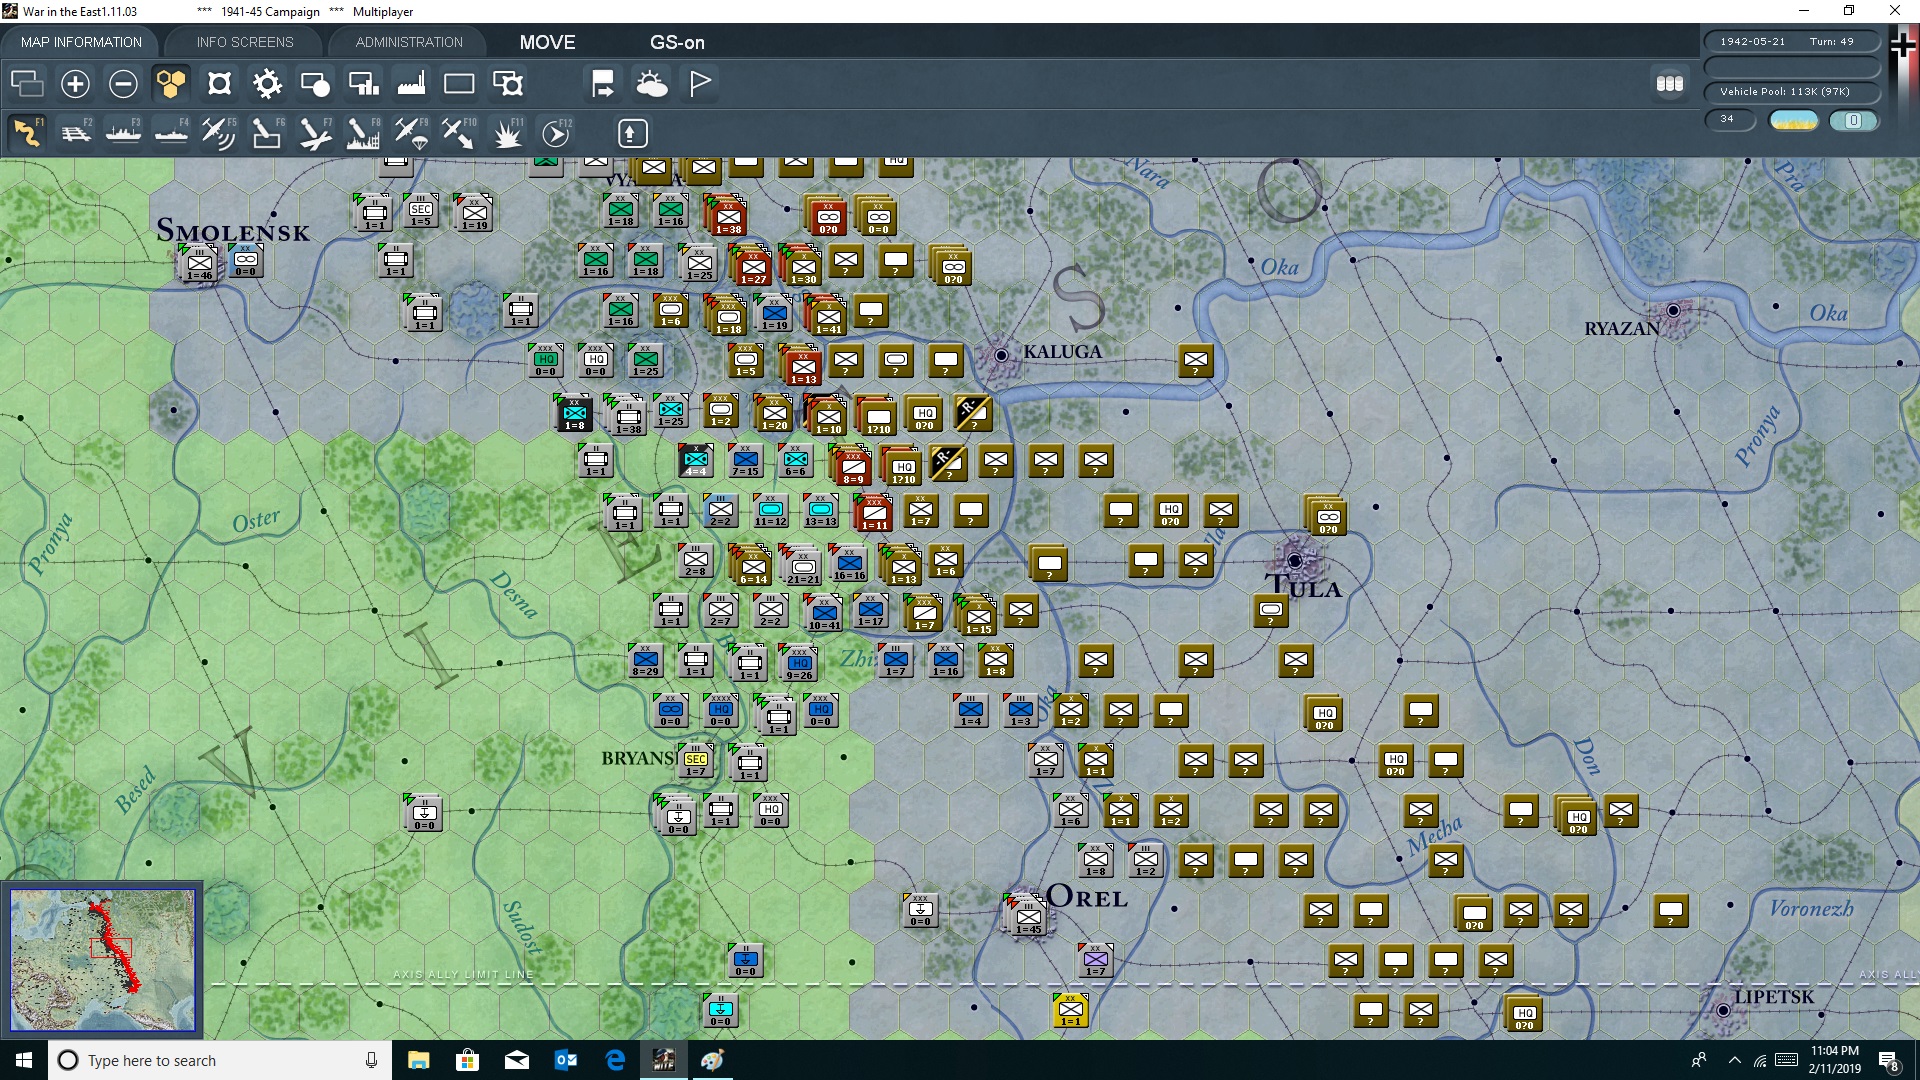Image resolution: width=1920 pixels, height=1080 pixels.
Task: Select Amphibious Transport mode (F4)
Action: pyautogui.click(x=171, y=133)
